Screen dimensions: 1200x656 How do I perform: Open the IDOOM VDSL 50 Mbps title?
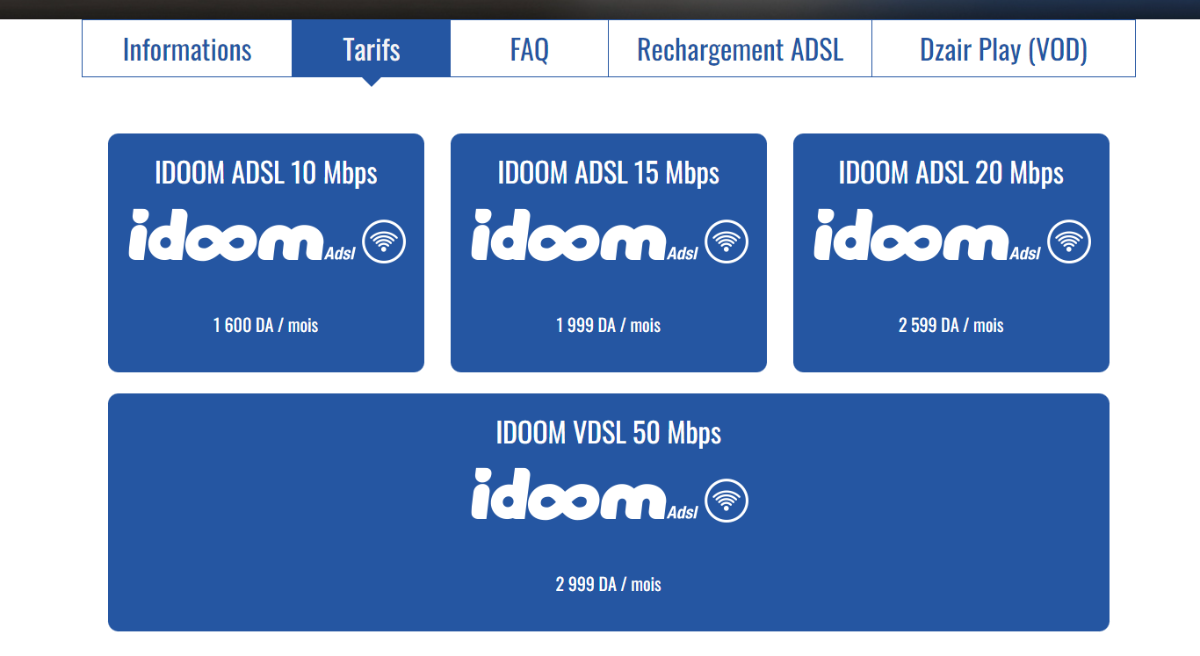click(x=609, y=433)
